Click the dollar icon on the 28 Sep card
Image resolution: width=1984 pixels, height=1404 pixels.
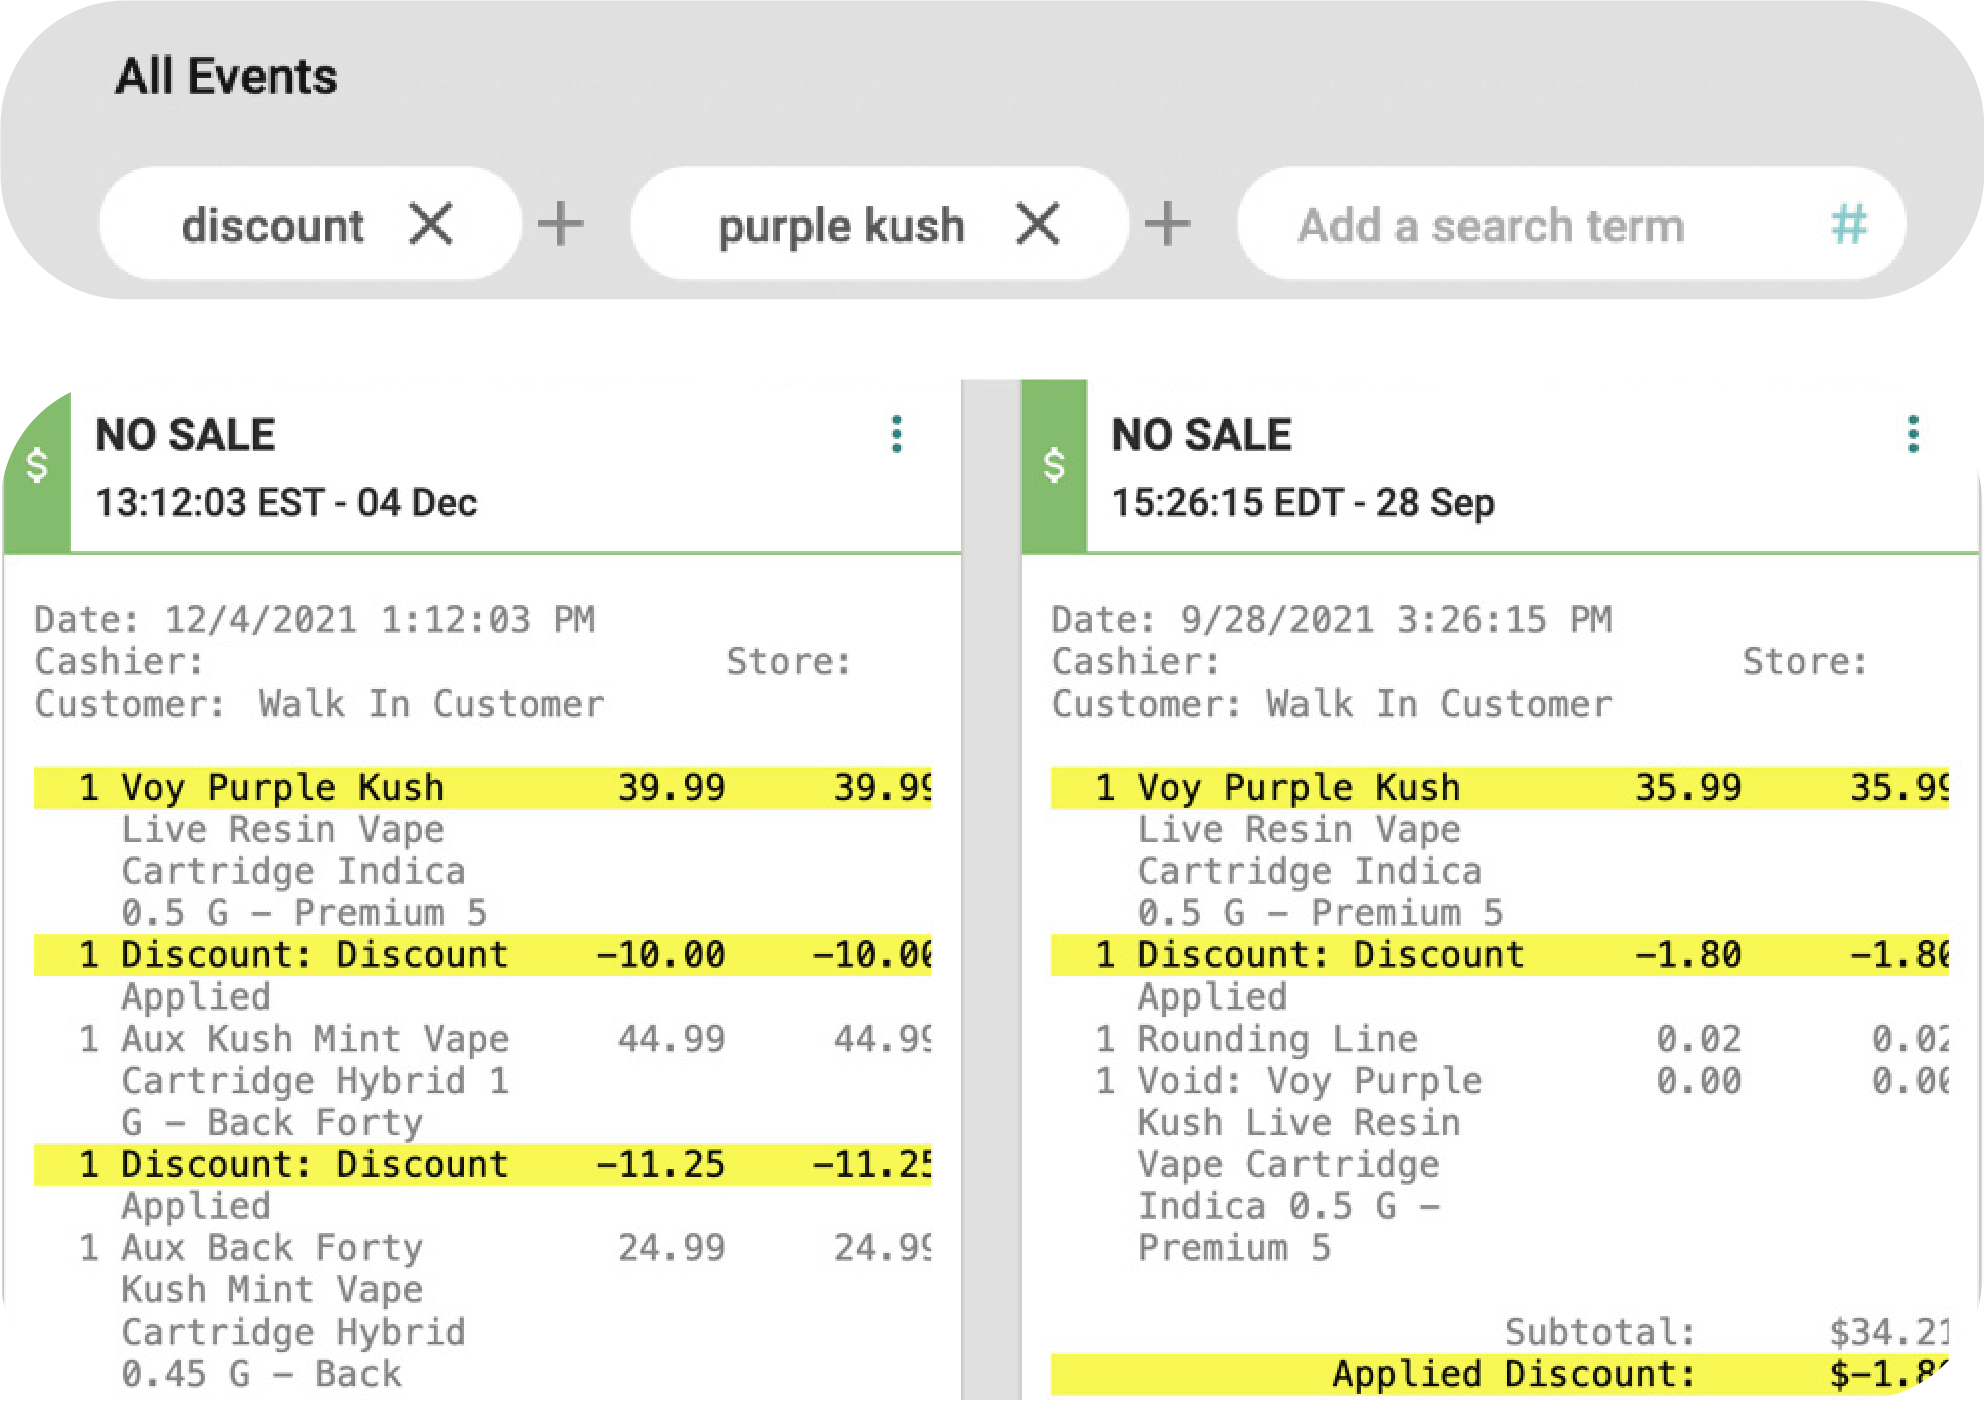point(1054,465)
